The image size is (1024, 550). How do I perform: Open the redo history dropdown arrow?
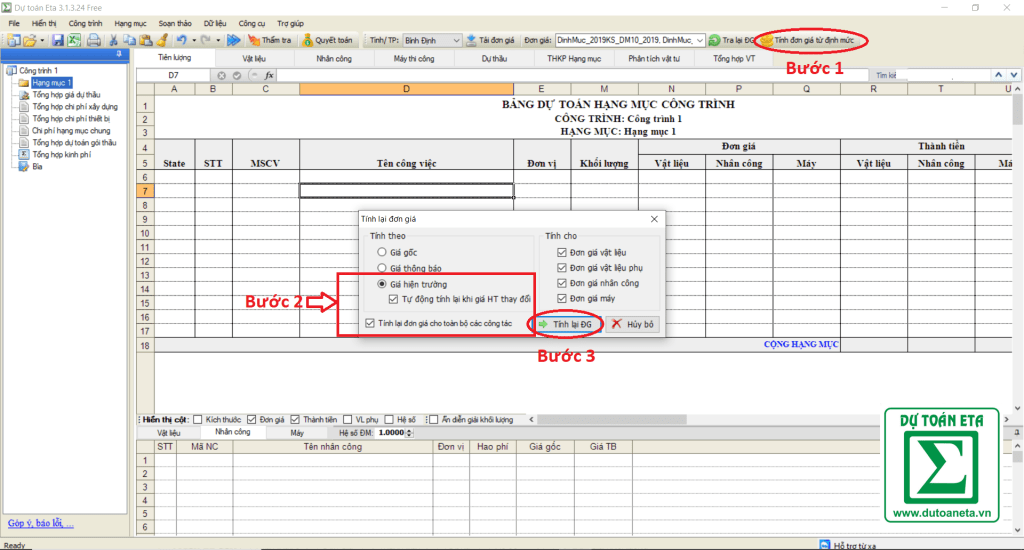(218, 40)
